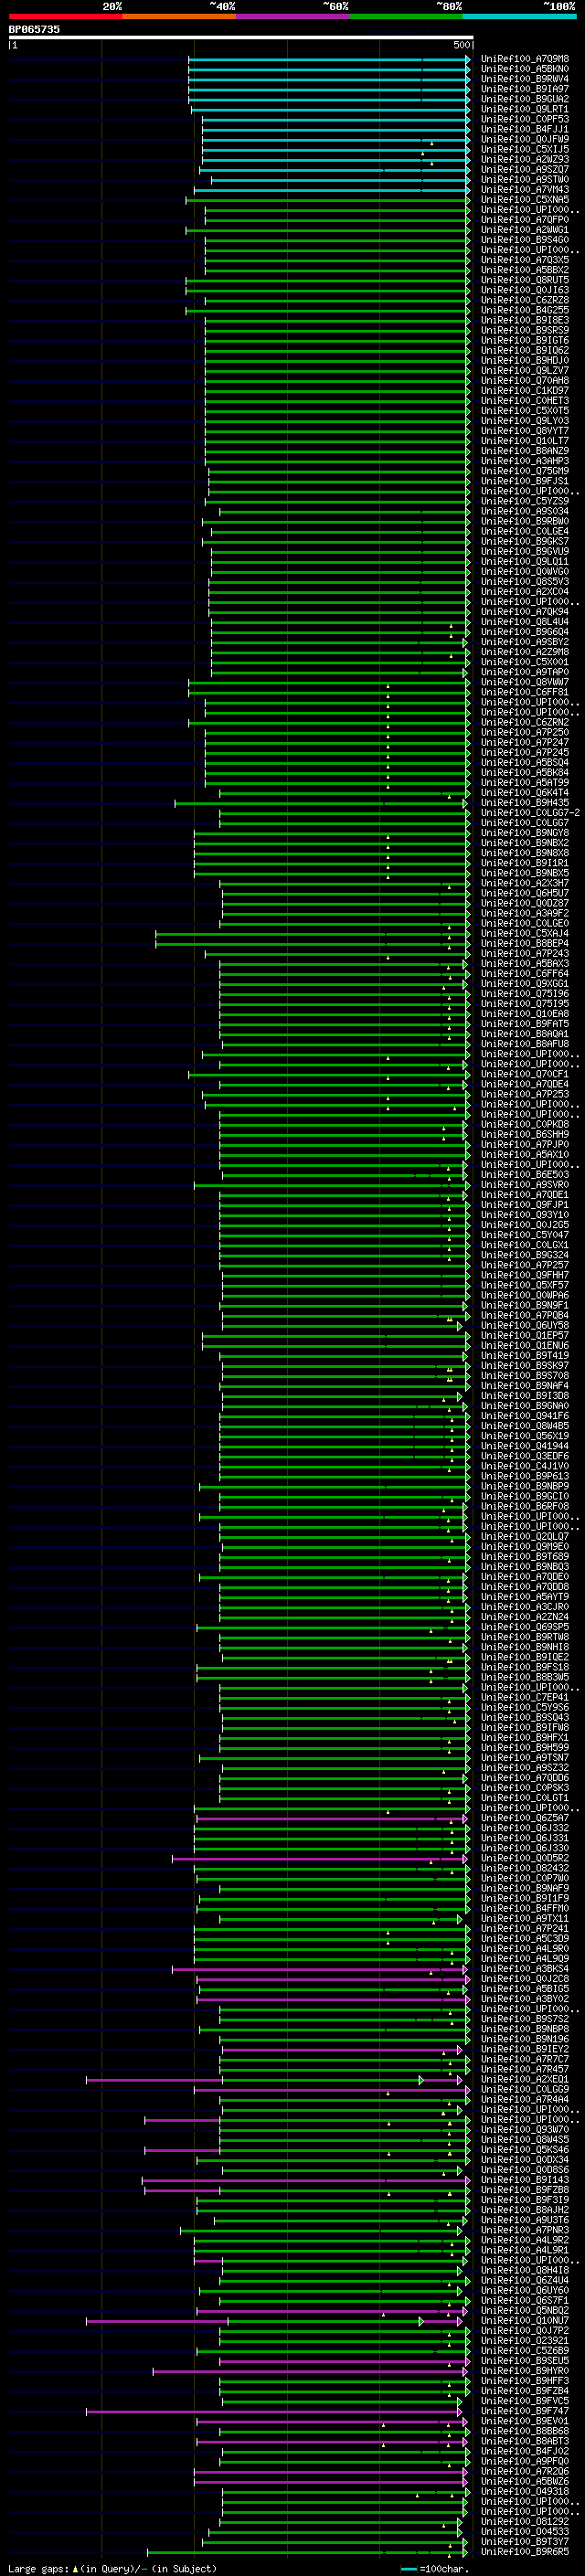Select the UniRef100_Q70AH8 label
Viewport: 585px width, 2576px height.
(x=525, y=380)
